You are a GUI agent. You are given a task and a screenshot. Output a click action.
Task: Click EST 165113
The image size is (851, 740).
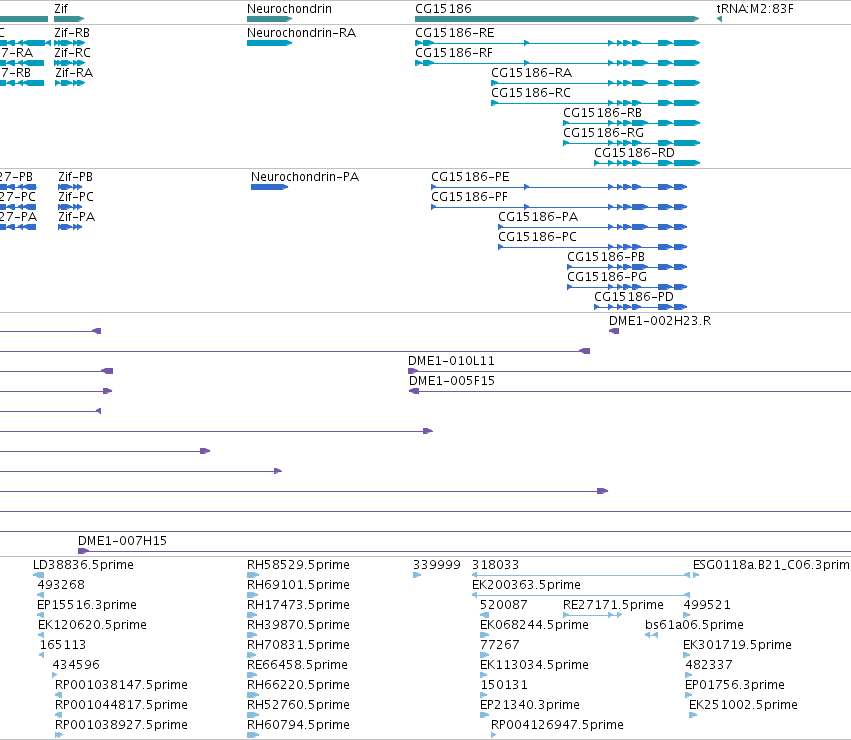[62, 645]
